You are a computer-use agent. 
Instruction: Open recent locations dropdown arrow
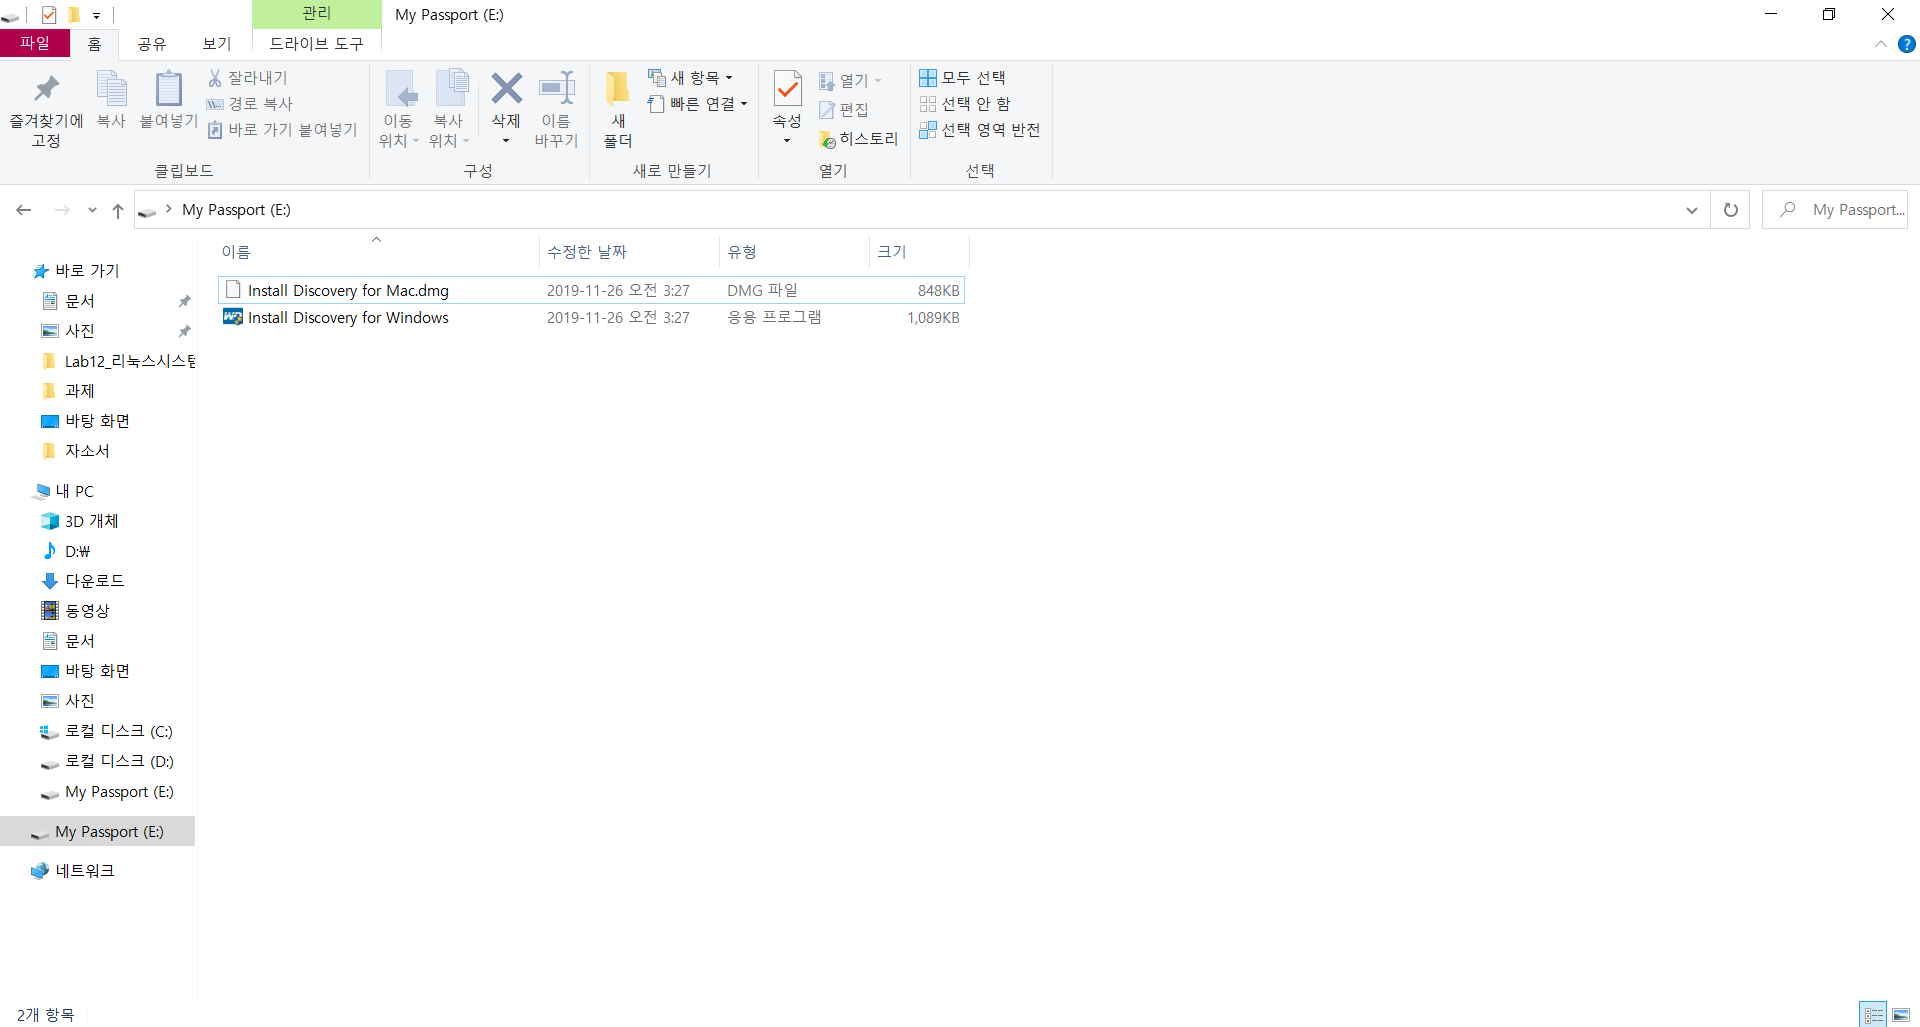(x=92, y=210)
